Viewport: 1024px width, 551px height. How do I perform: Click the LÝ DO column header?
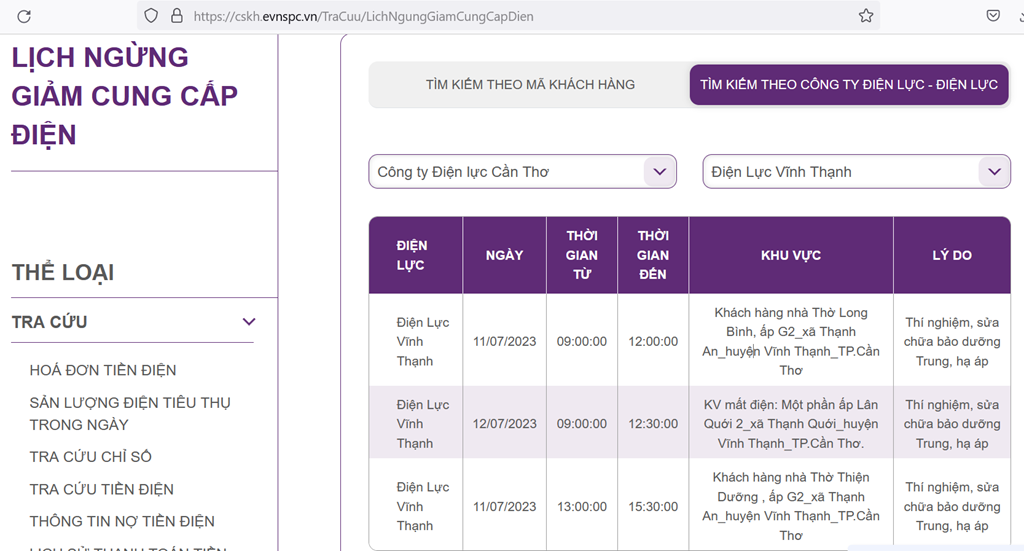[x=951, y=255]
